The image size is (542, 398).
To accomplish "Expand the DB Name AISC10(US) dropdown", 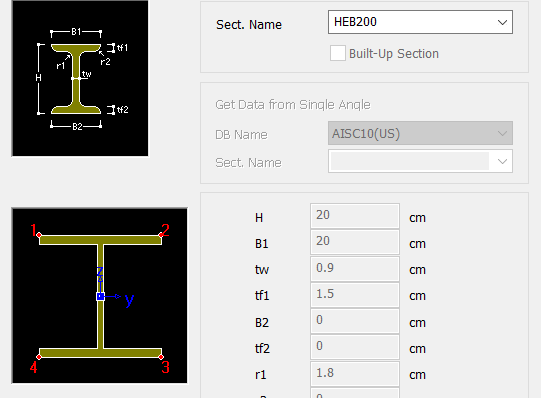I will (x=420, y=133).
